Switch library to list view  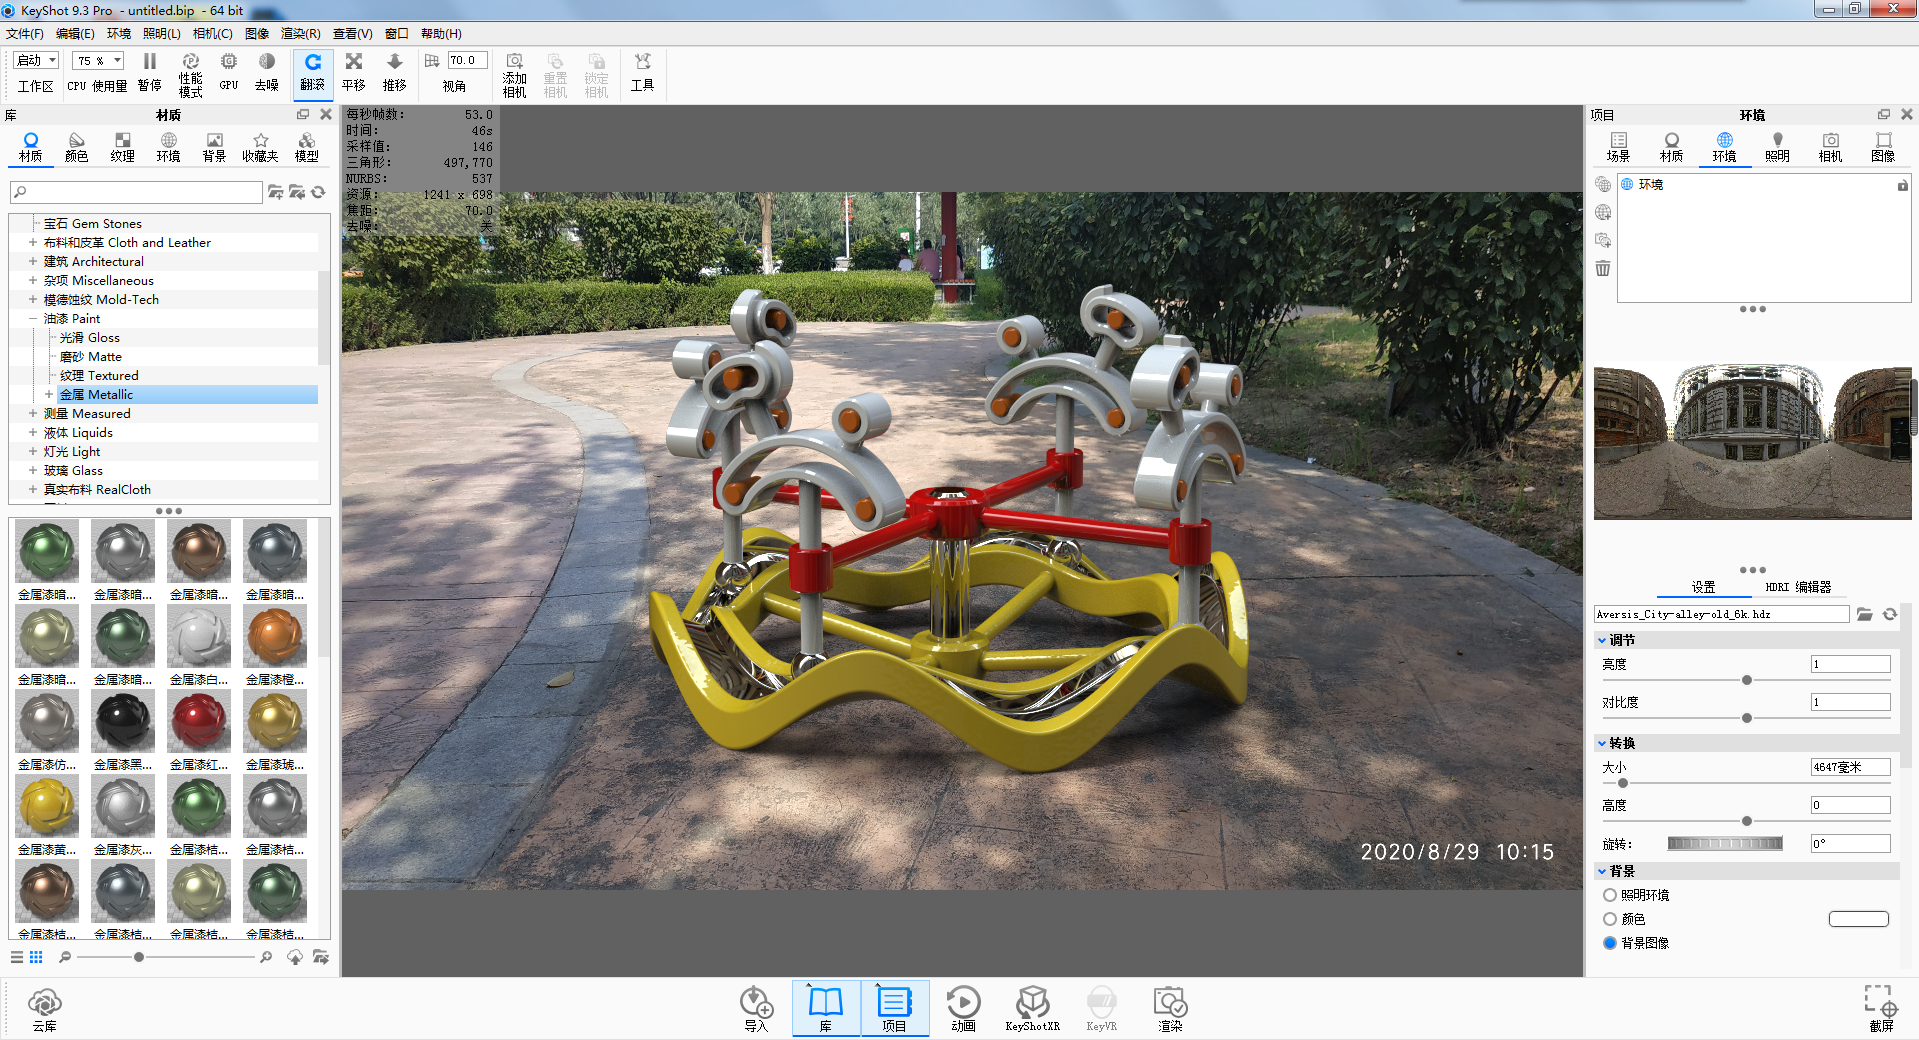point(17,957)
